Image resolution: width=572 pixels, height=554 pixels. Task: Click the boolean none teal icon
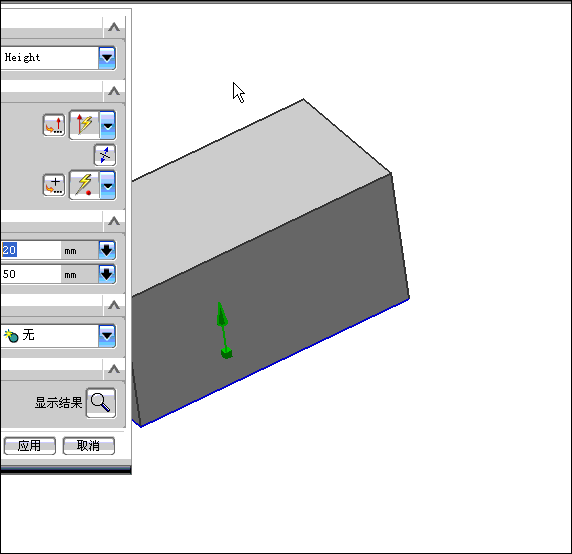click(11, 336)
